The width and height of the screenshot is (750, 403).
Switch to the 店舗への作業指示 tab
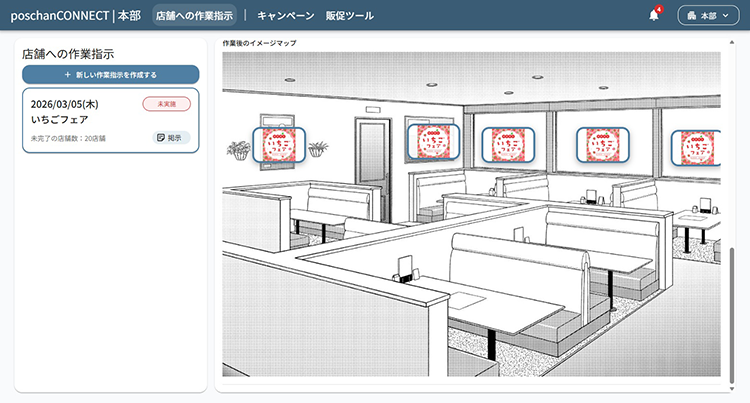pyautogui.click(x=195, y=16)
